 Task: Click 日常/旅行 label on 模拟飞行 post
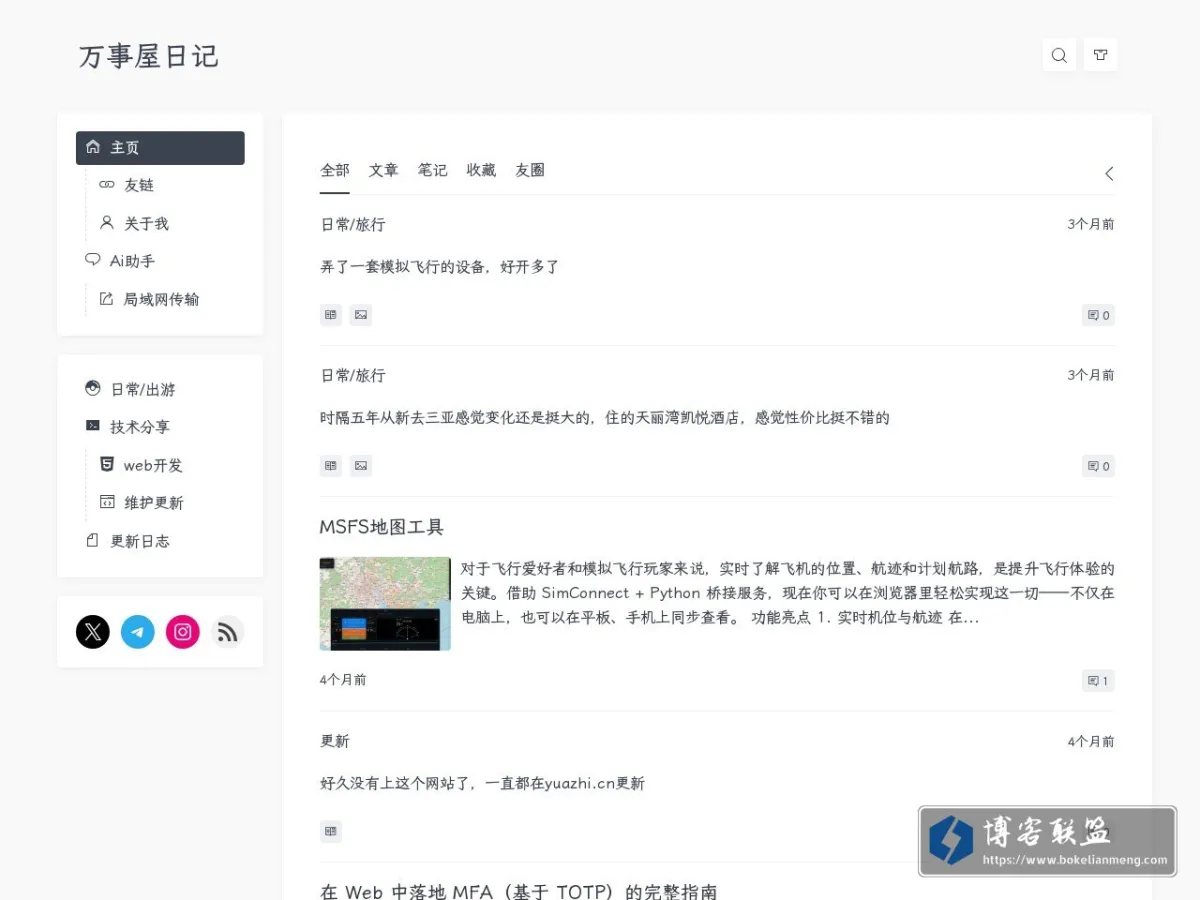(x=352, y=225)
